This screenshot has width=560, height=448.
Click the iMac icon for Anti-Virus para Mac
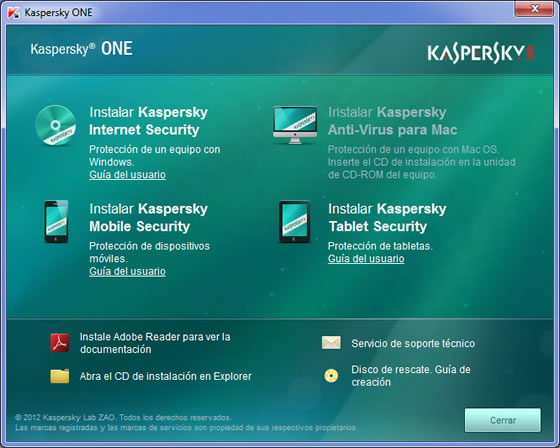[x=295, y=125]
